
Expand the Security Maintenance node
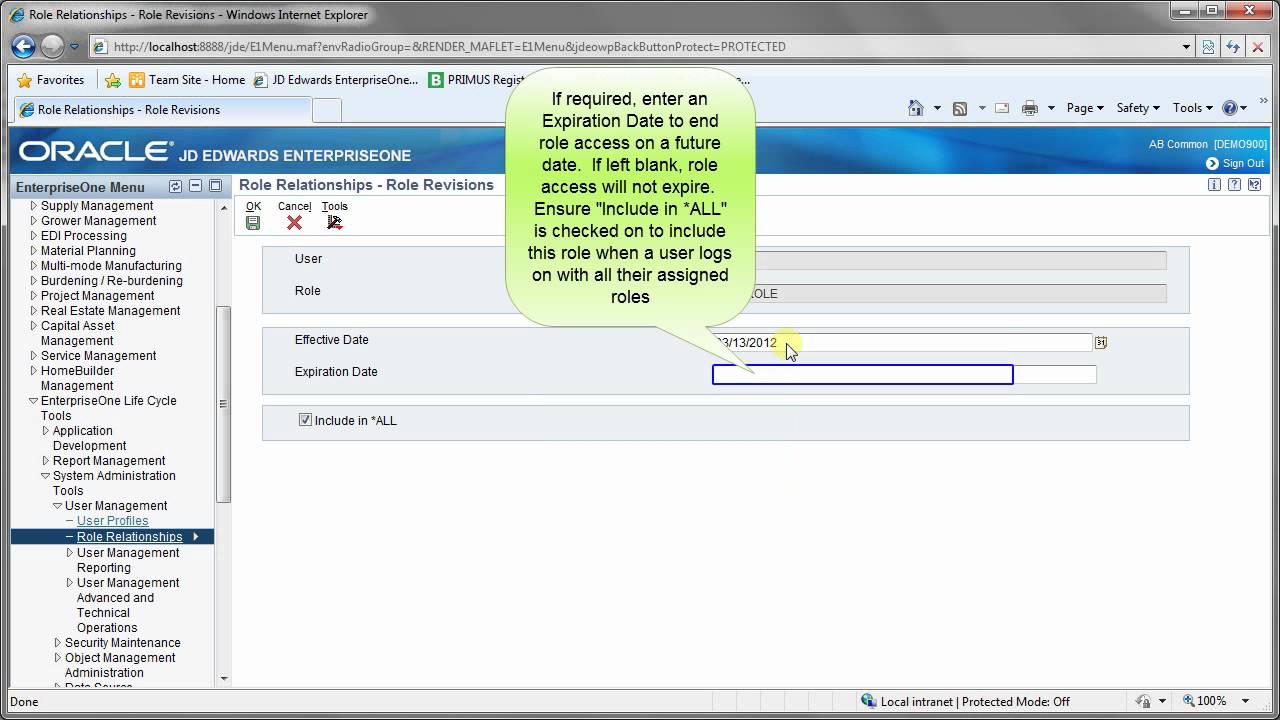coord(57,642)
